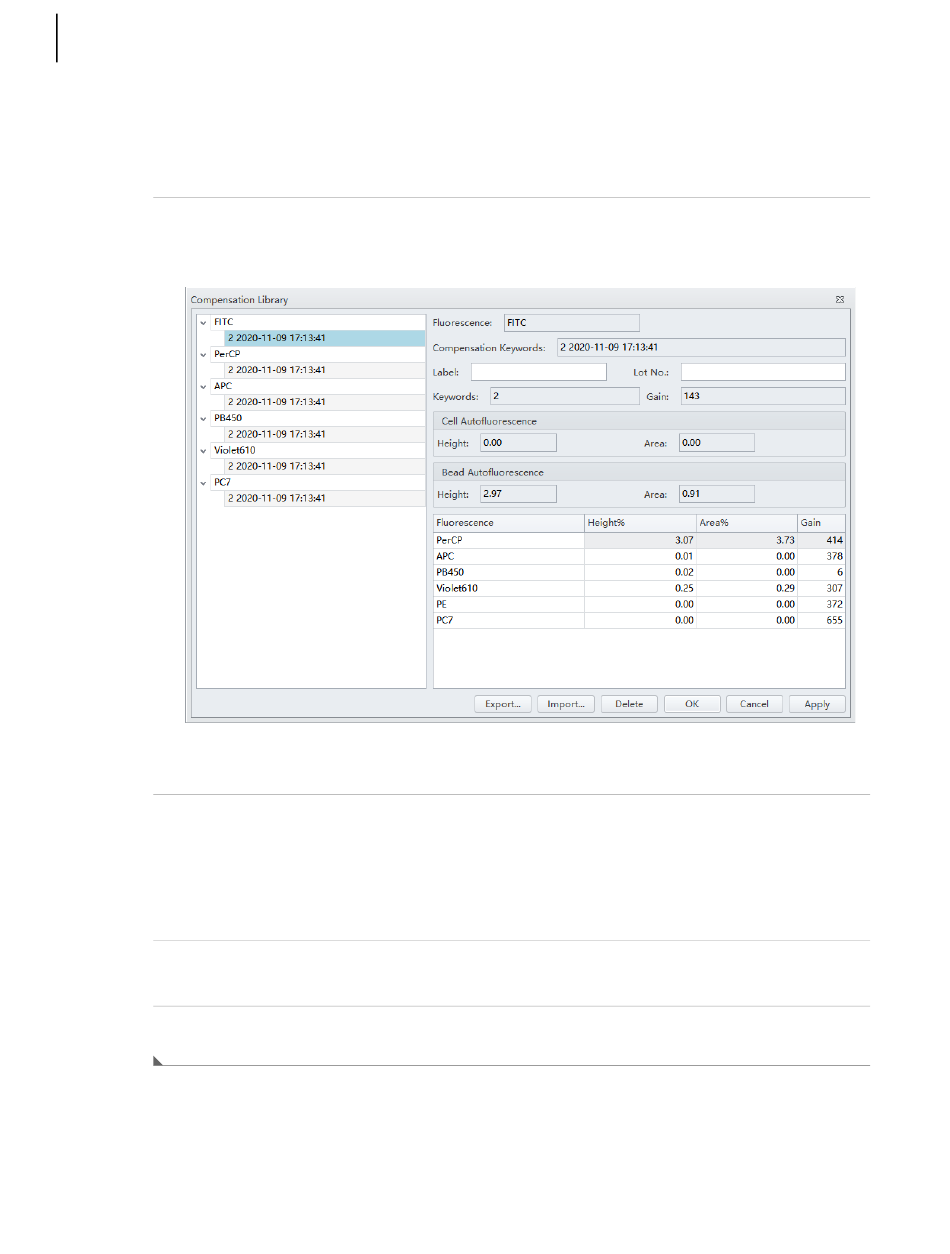Screen dimensions: 950x1254
Task: Select the compensation entry under PB450
Action: click(325, 434)
